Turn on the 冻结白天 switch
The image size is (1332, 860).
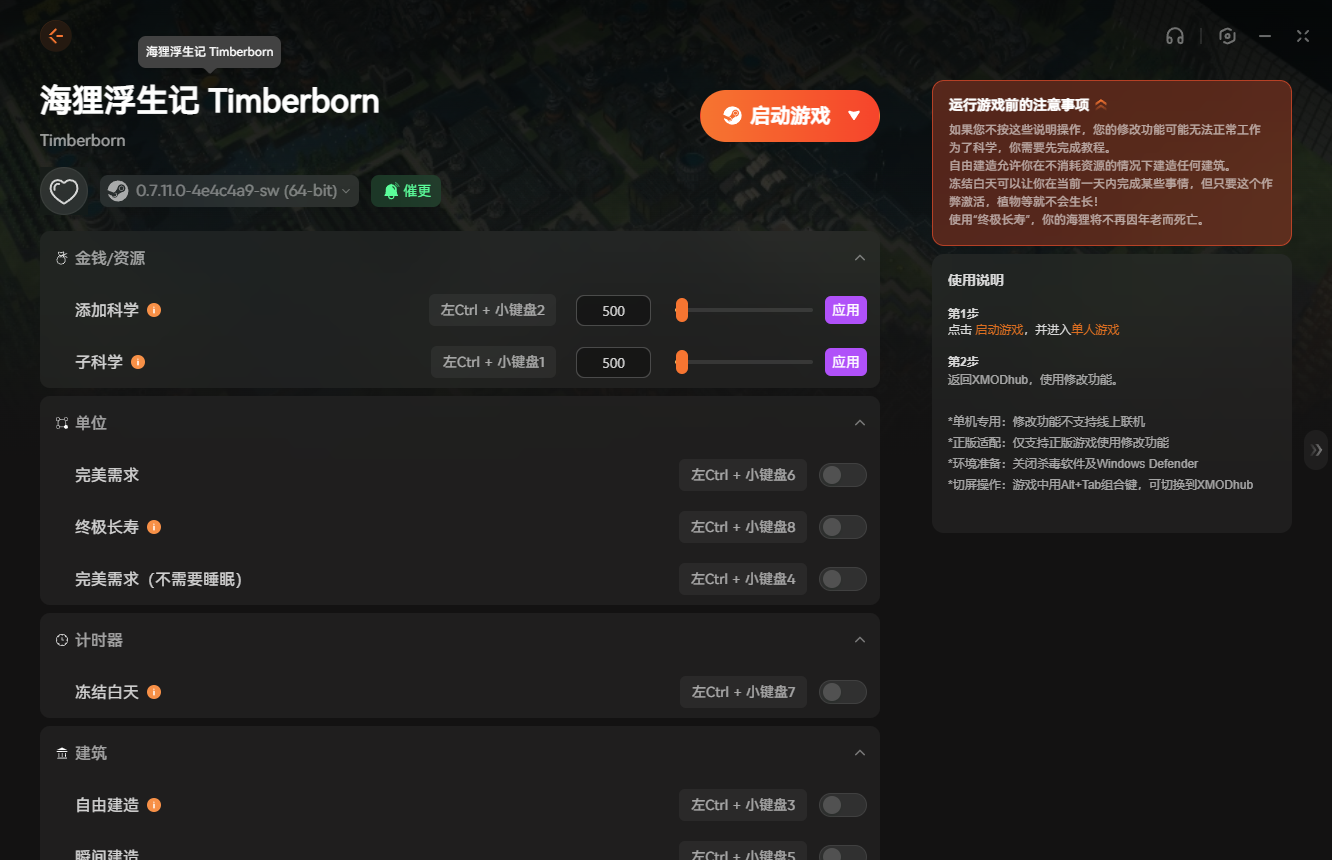(x=842, y=691)
